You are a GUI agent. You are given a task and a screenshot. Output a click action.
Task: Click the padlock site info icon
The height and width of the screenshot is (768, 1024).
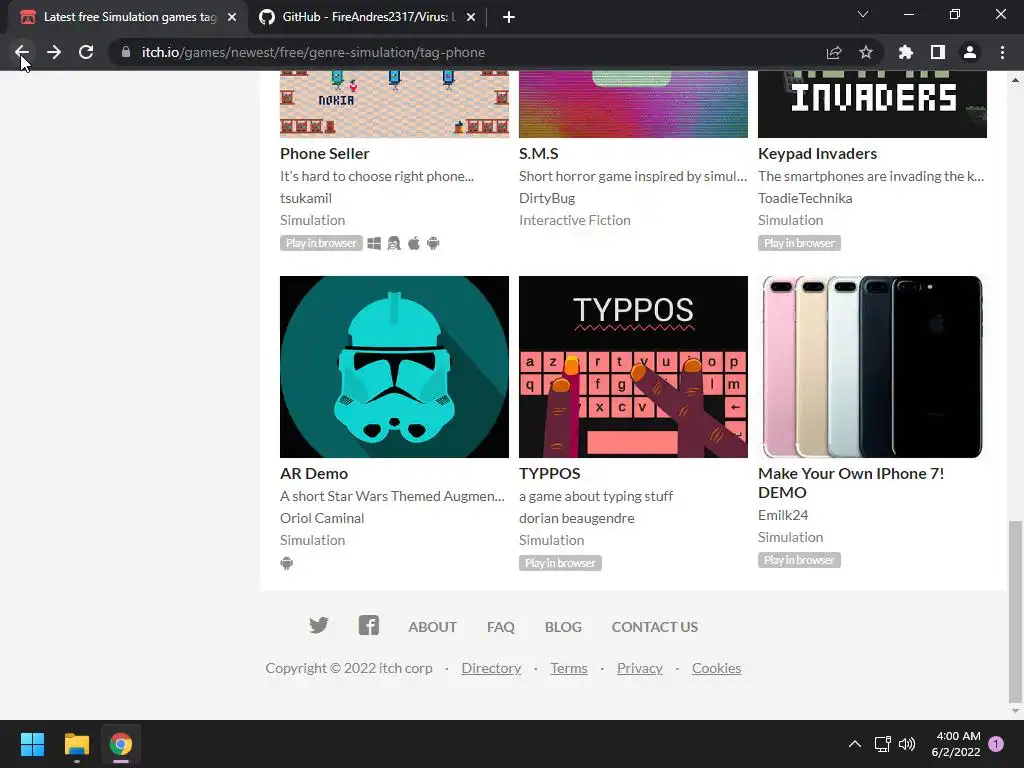pos(126,52)
